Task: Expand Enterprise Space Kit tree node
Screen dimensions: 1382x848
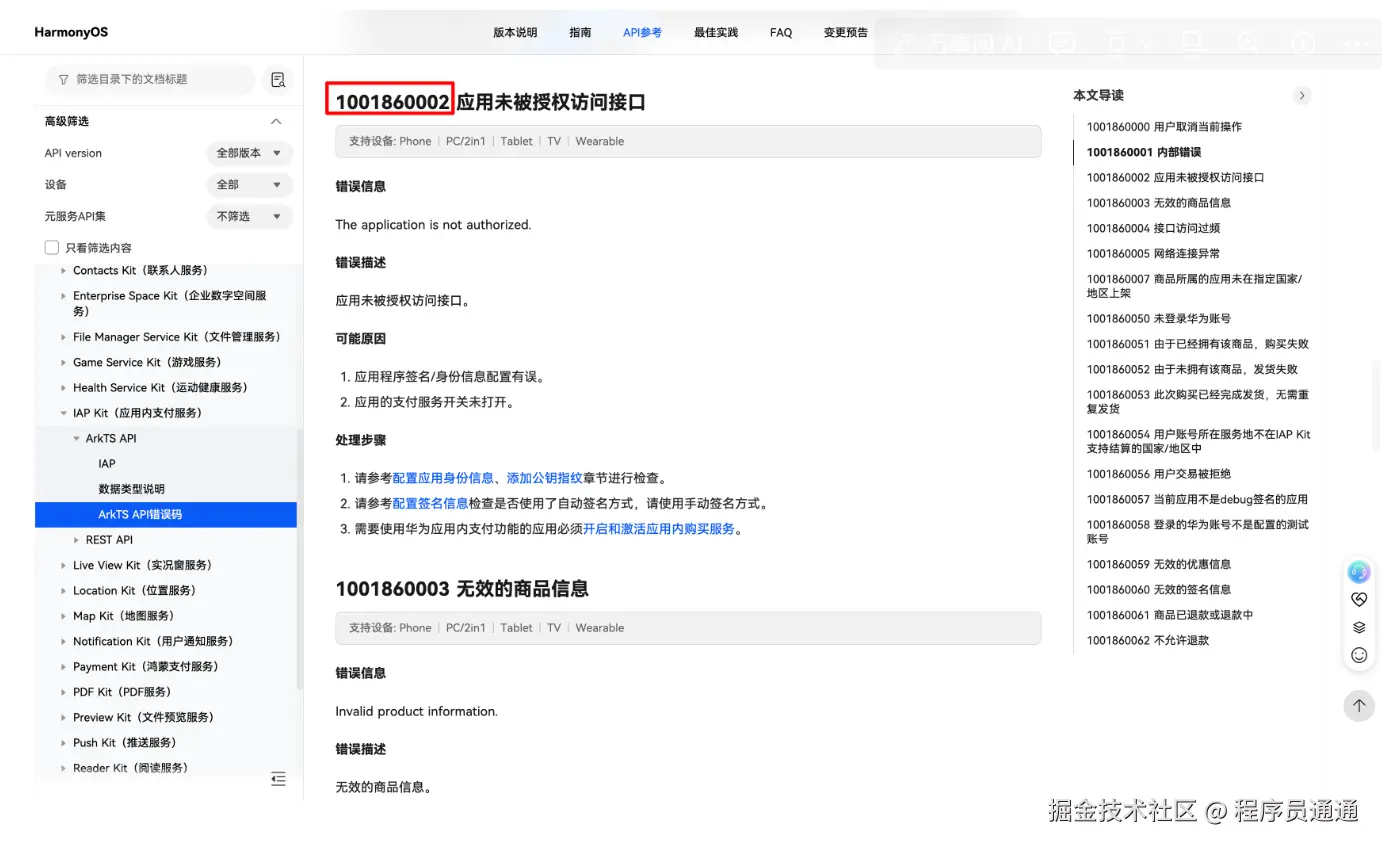Action: (64, 296)
